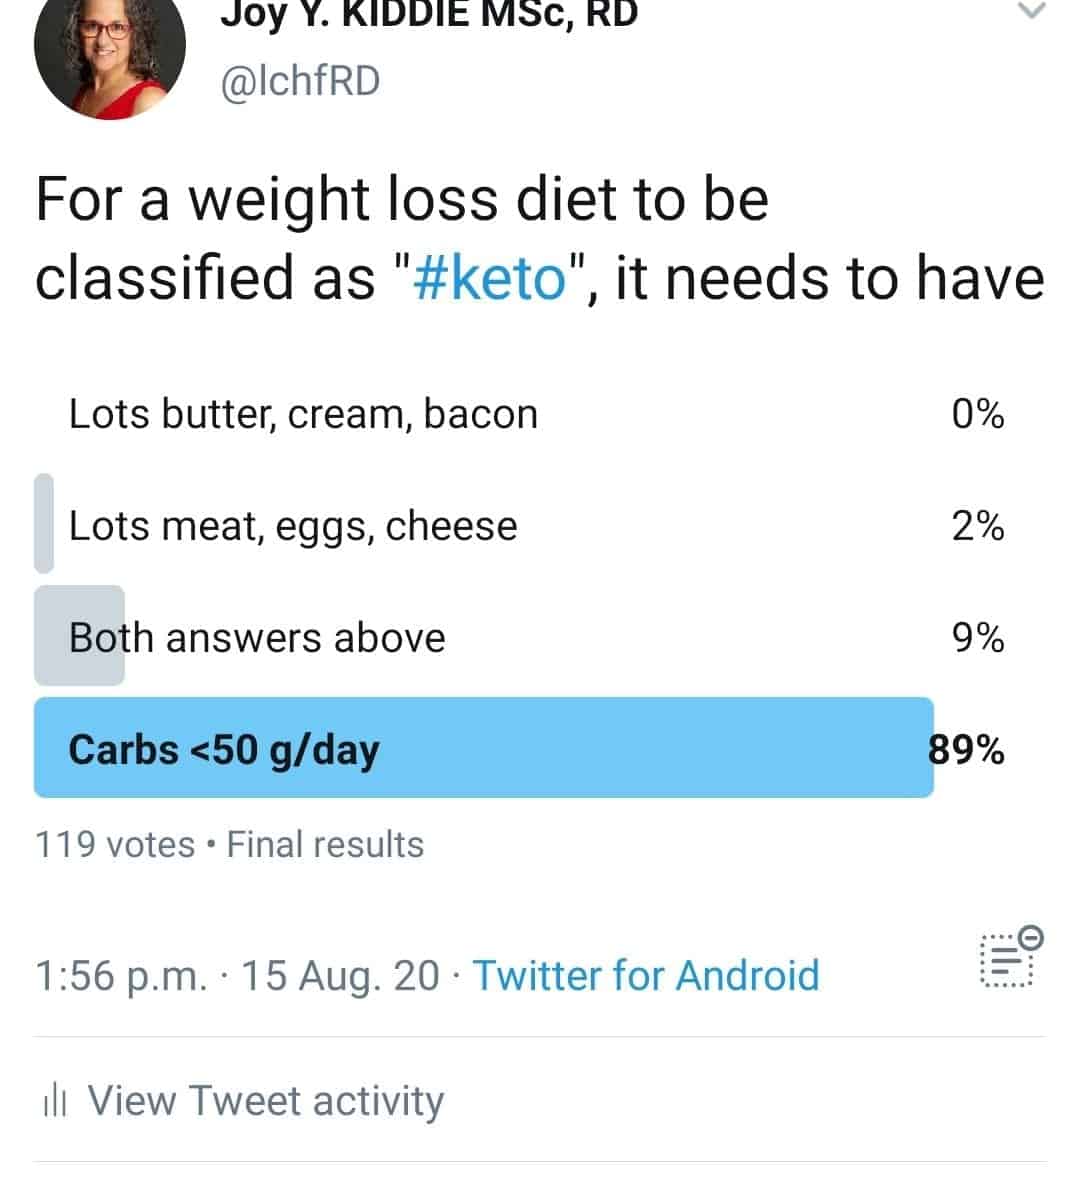Click the 9% result label
The width and height of the screenshot is (1080, 1200).
(x=978, y=637)
